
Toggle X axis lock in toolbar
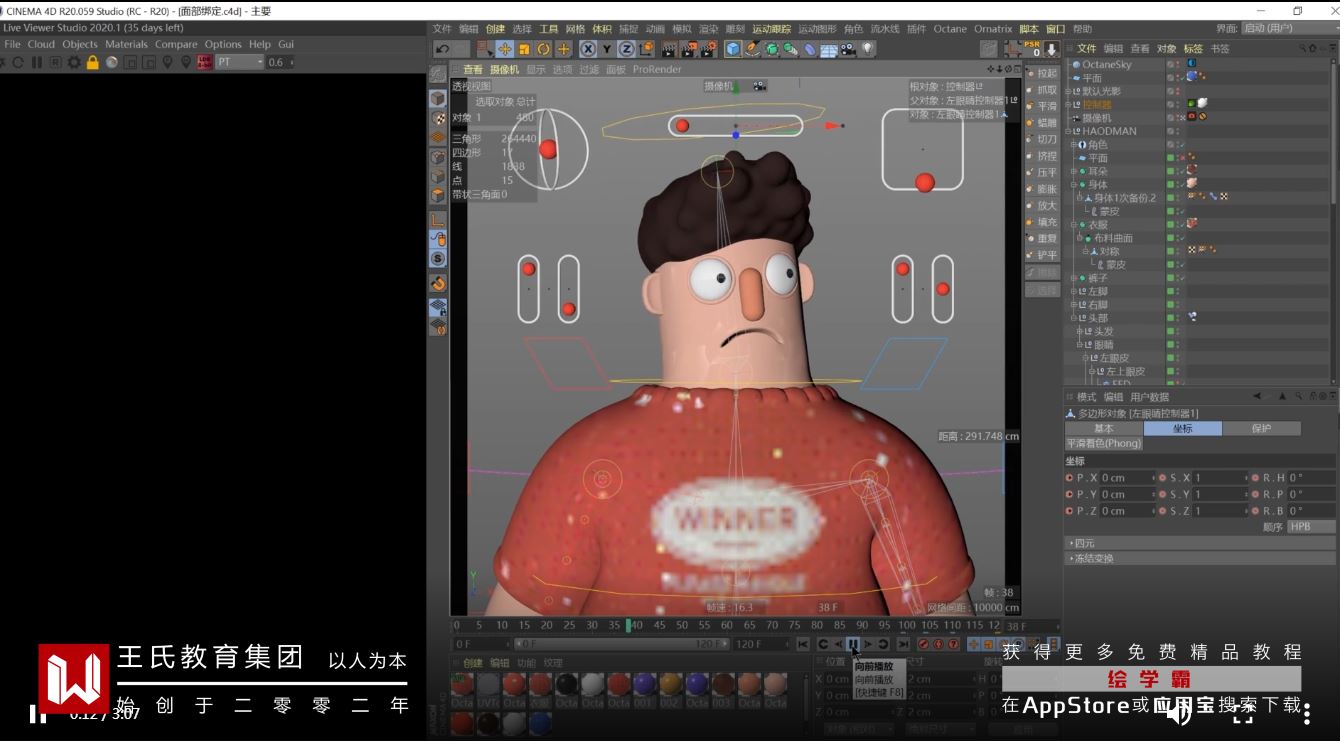pos(588,49)
